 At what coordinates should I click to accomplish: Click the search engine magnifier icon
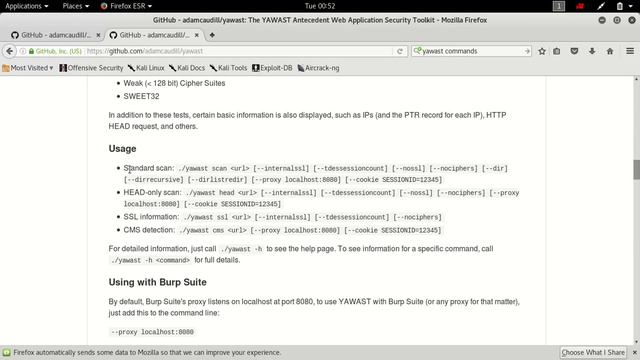click(x=417, y=51)
